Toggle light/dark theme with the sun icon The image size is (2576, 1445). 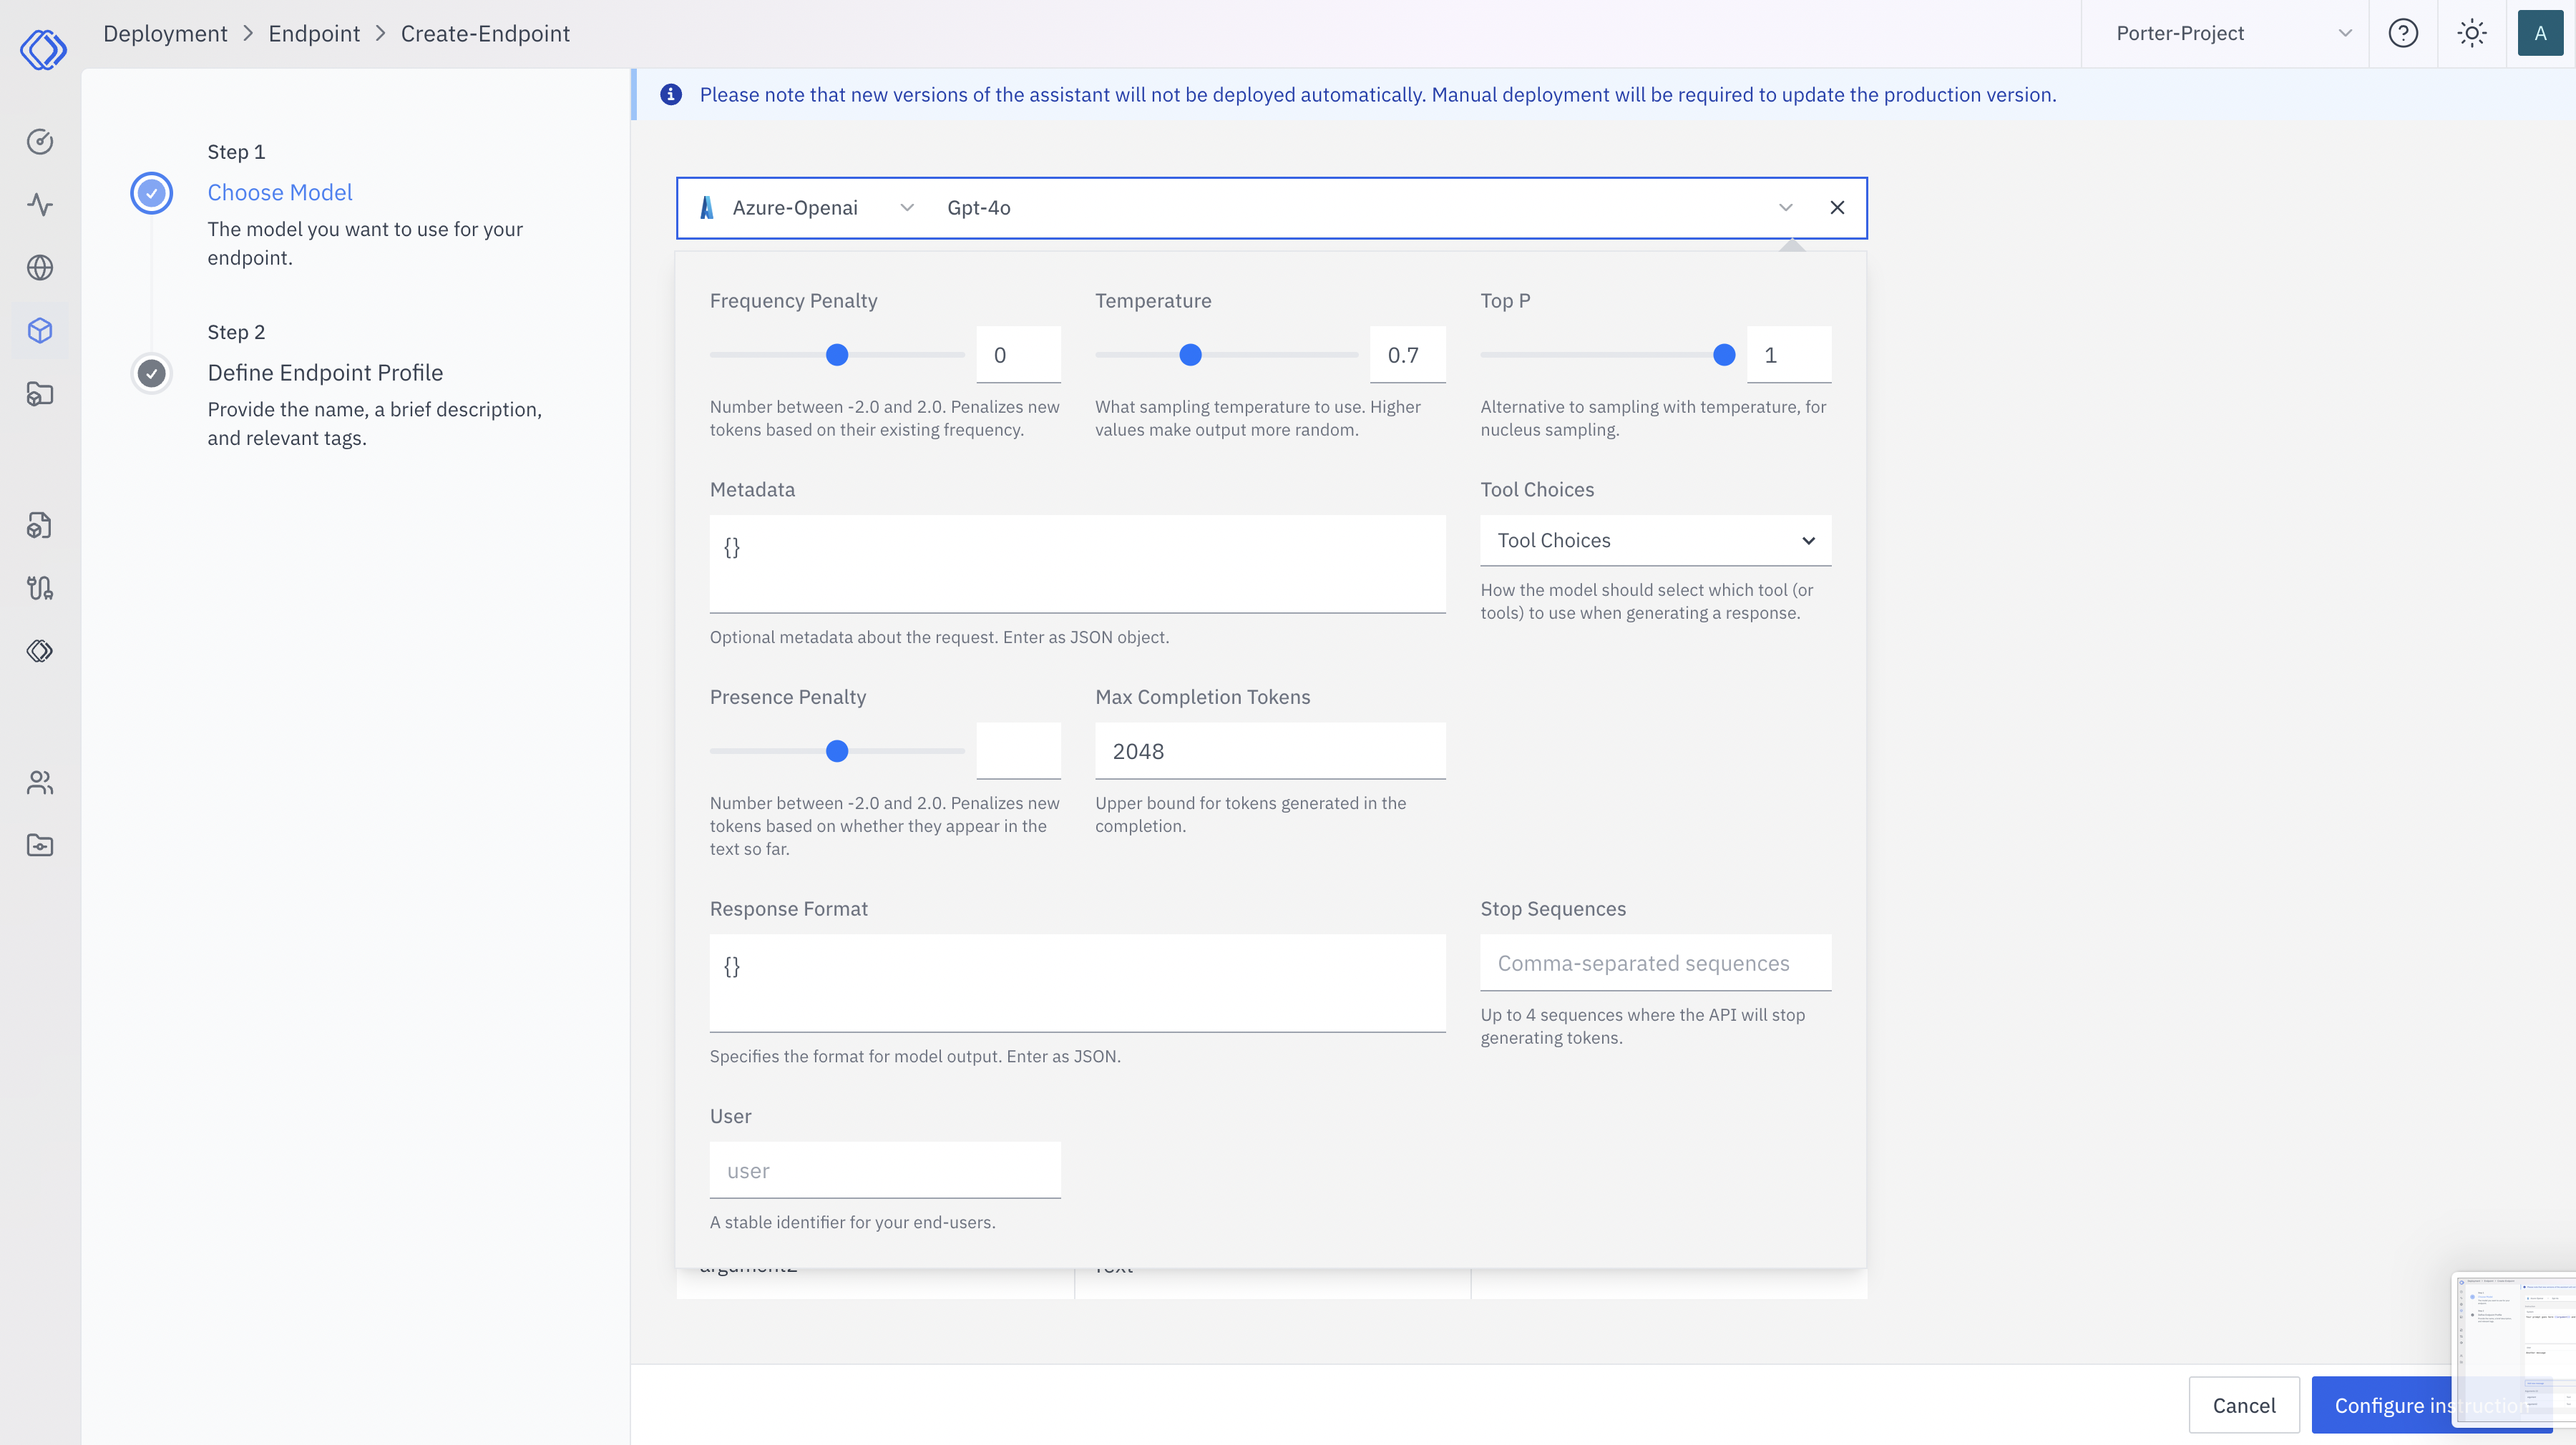click(x=2471, y=33)
